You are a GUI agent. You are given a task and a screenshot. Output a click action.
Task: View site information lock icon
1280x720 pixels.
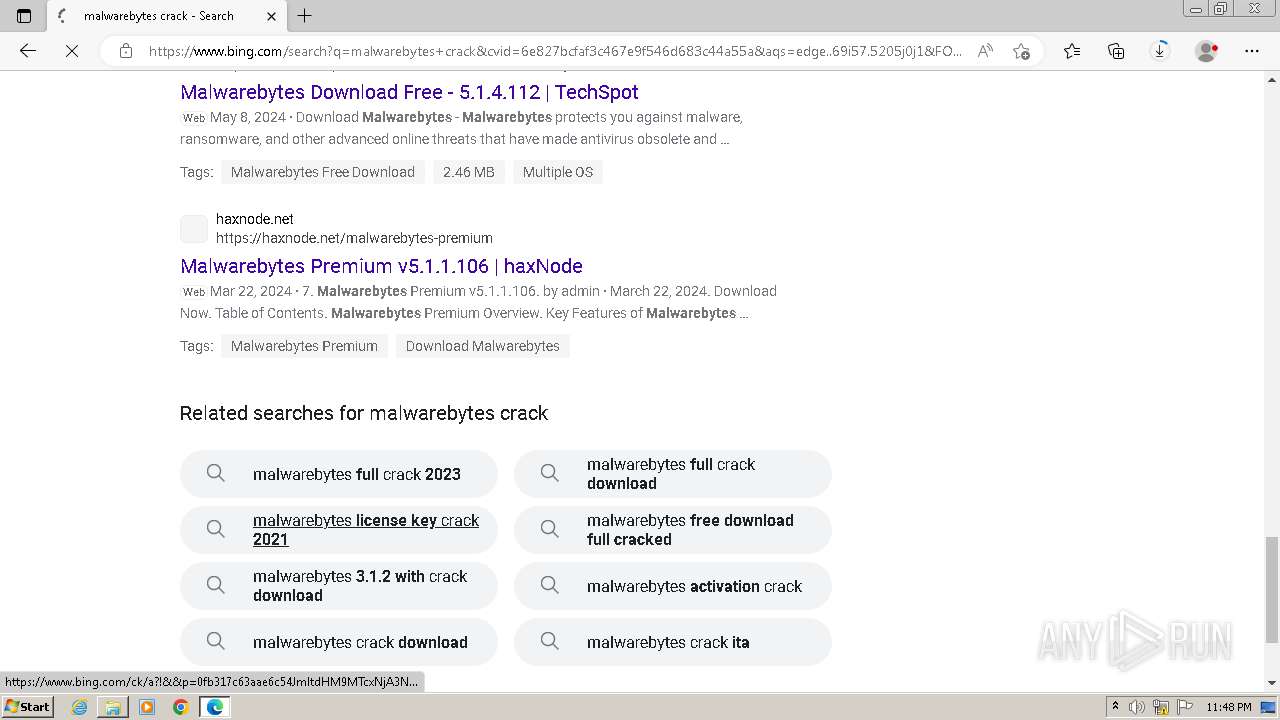pyautogui.click(x=126, y=51)
